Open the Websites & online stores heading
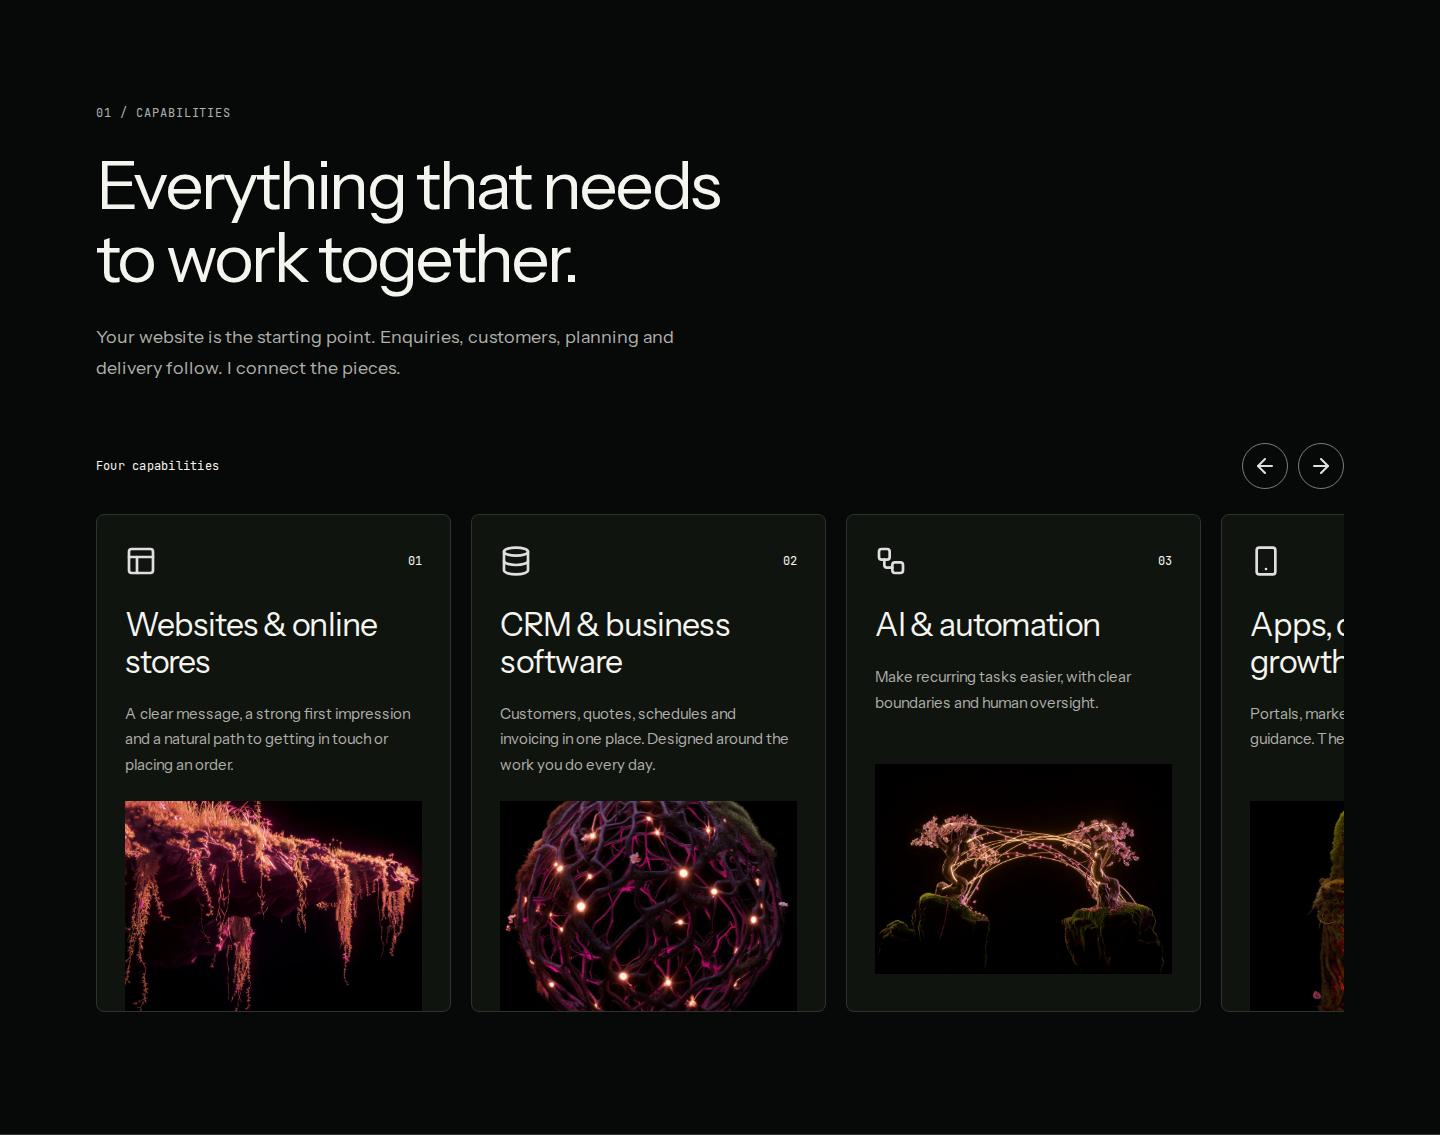The height and width of the screenshot is (1135, 1440). [251, 643]
